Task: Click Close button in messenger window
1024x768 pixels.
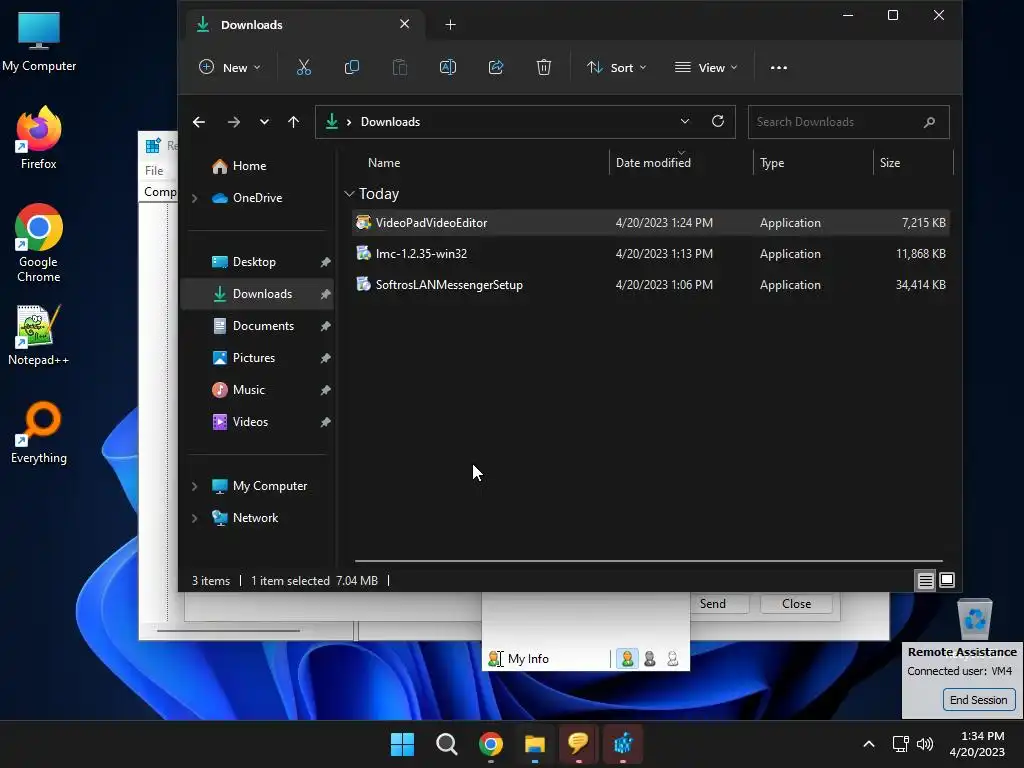Action: click(x=797, y=604)
